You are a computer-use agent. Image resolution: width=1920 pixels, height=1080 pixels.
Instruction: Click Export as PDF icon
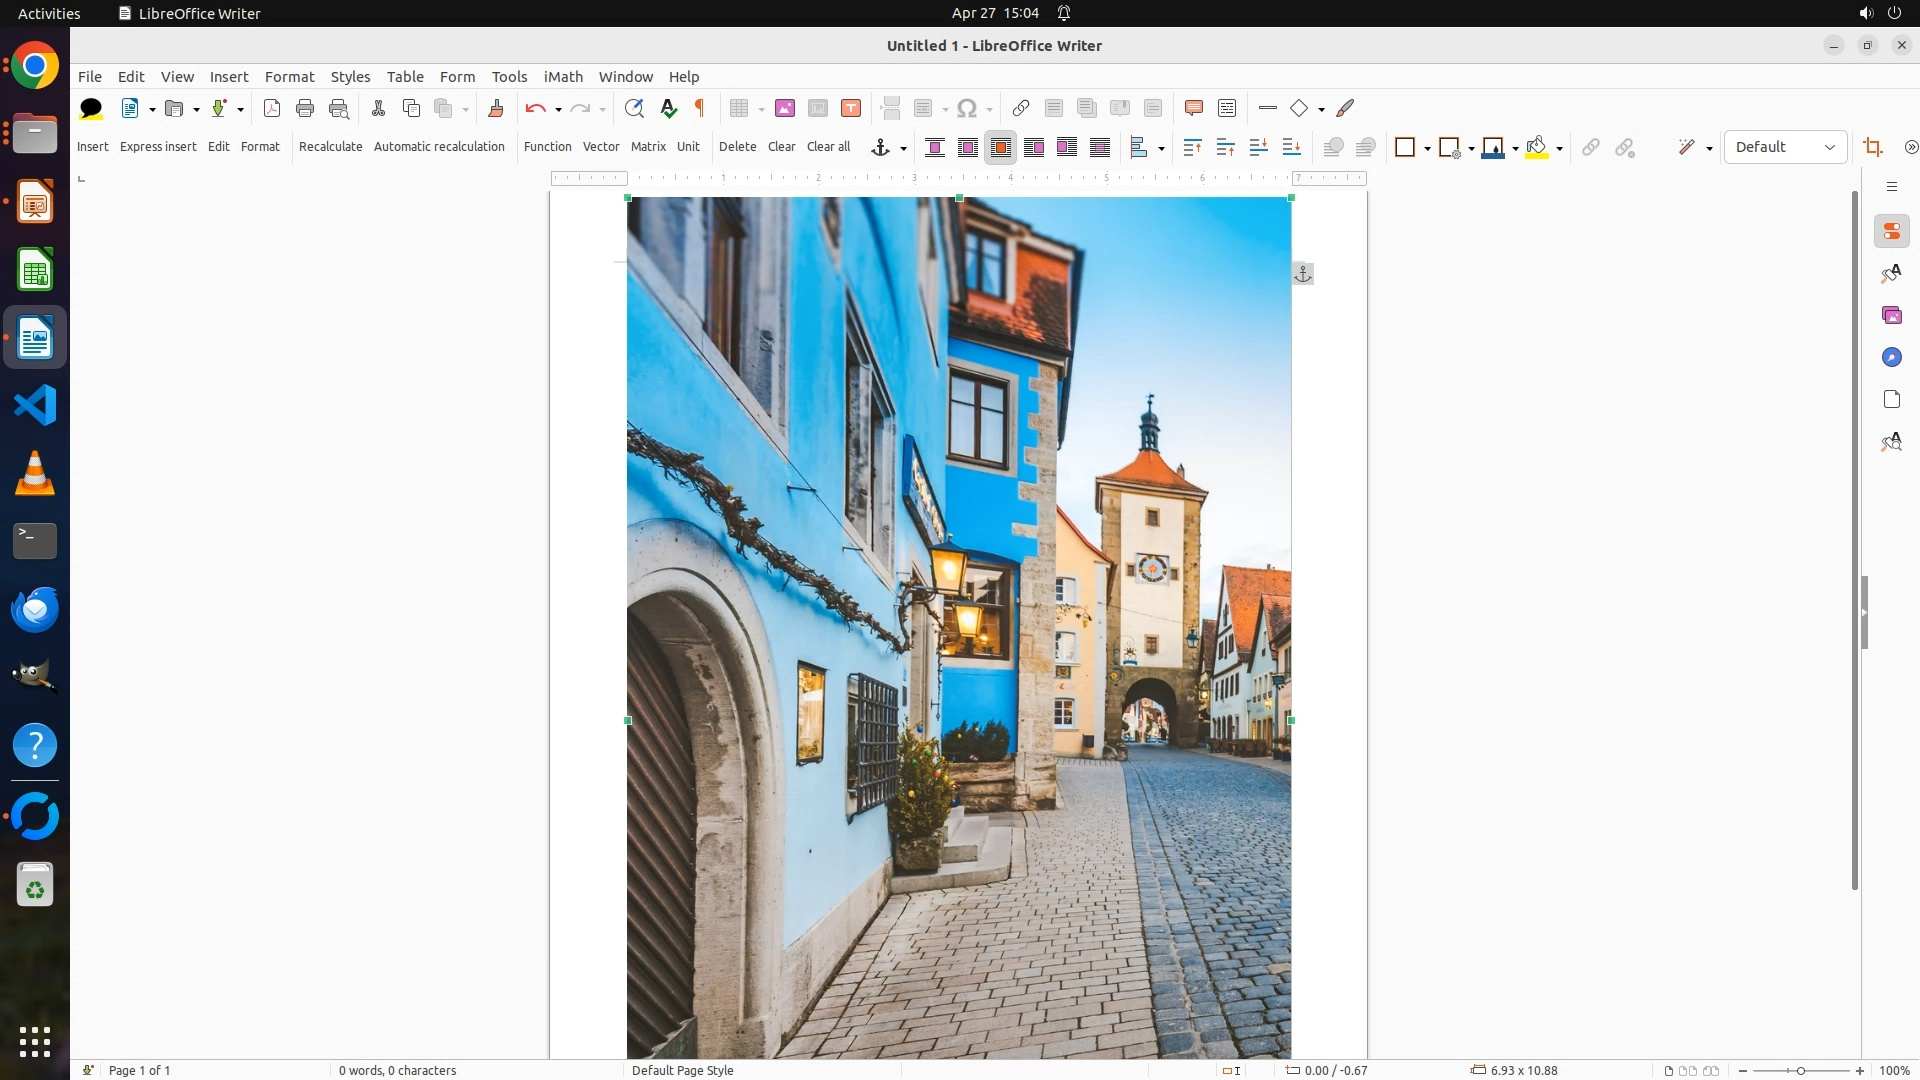click(x=272, y=108)
